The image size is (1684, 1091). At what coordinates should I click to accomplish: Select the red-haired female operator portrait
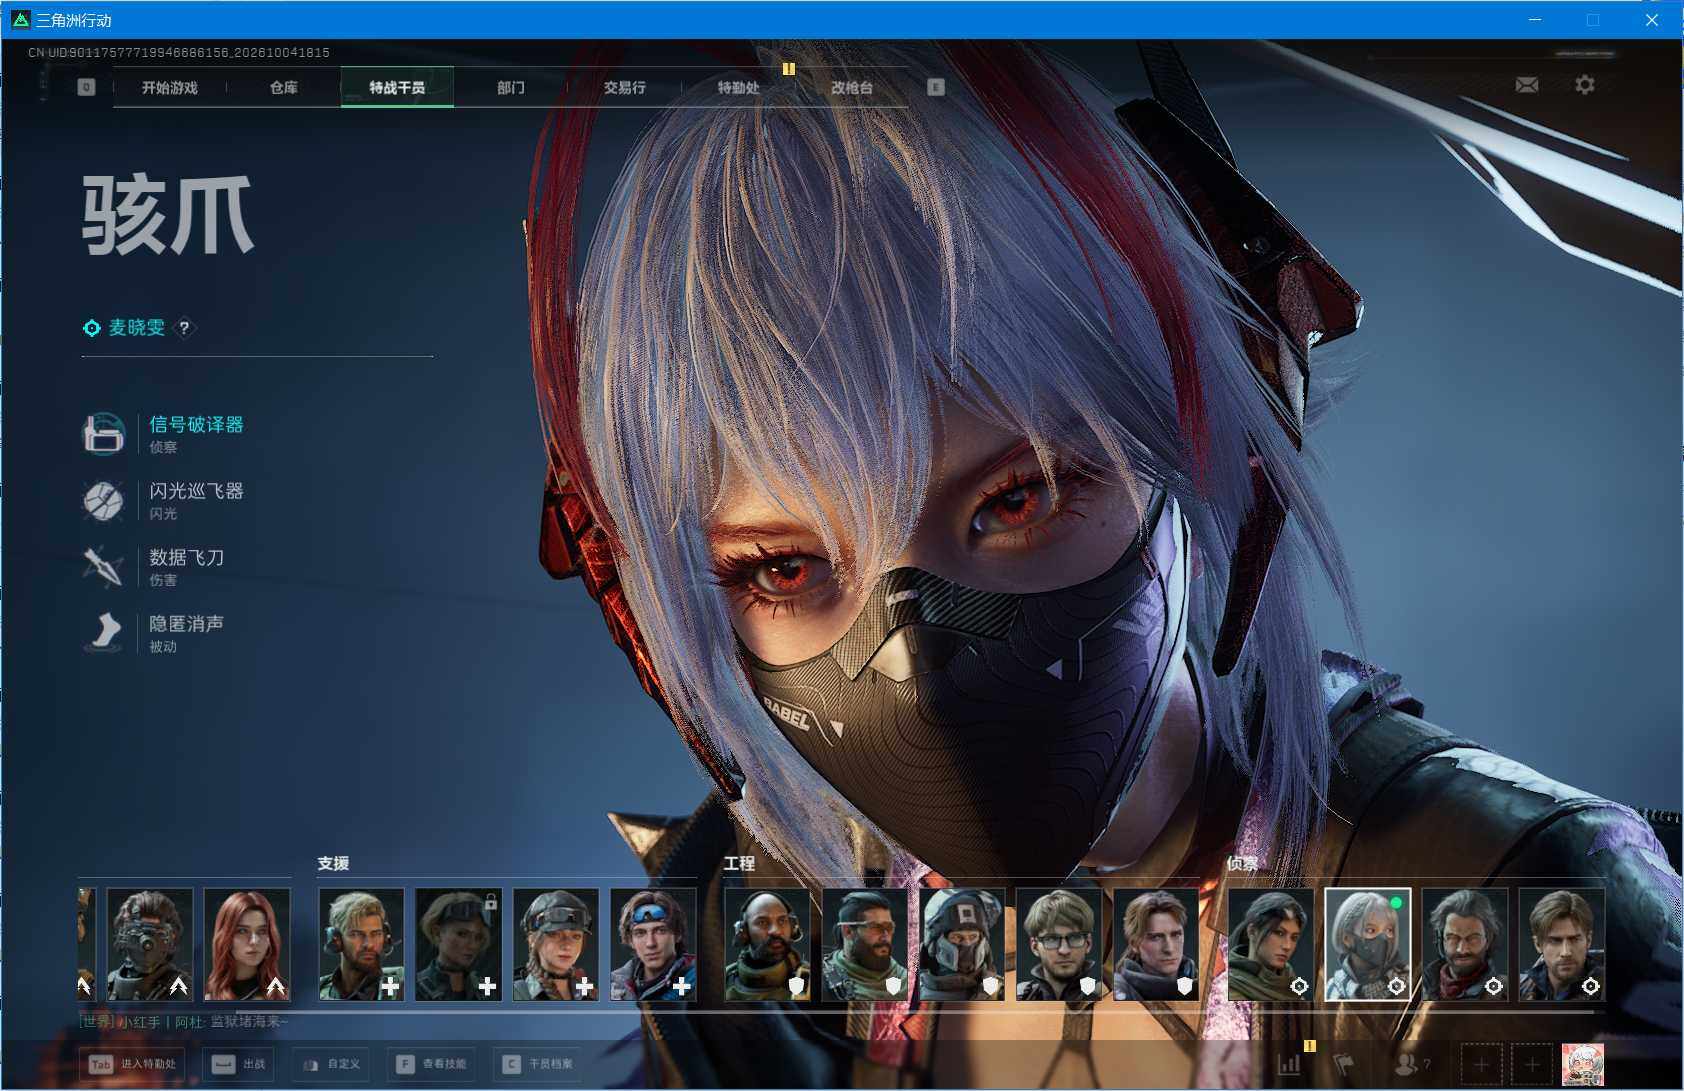(x=247, y=945)
